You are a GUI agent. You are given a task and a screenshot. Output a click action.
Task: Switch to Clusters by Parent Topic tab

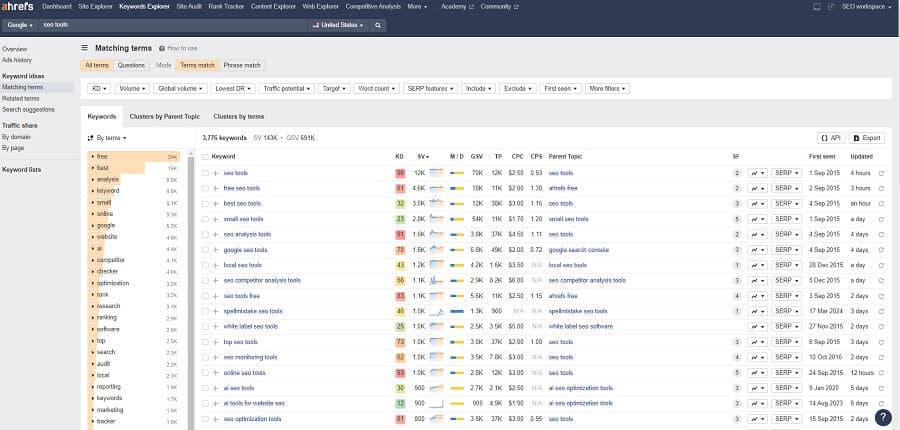click(165, 117)
